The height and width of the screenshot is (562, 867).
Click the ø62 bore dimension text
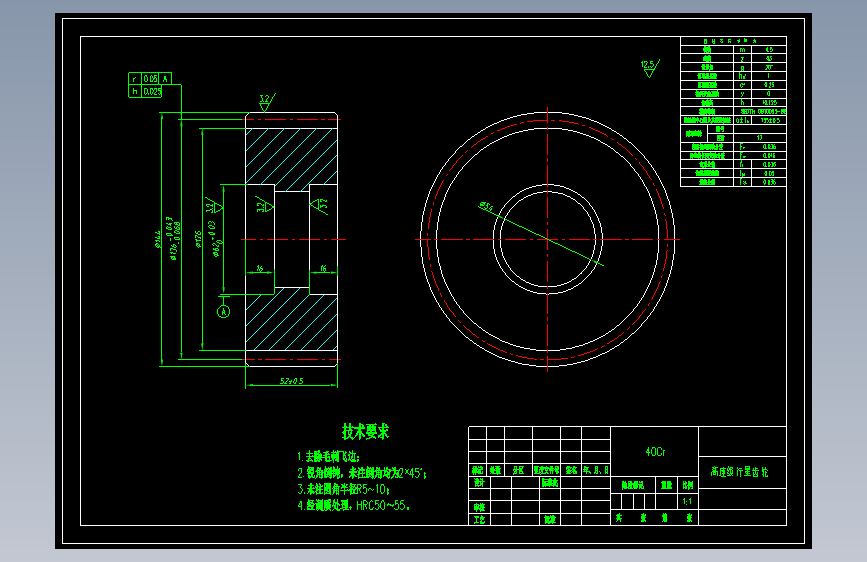216,240
